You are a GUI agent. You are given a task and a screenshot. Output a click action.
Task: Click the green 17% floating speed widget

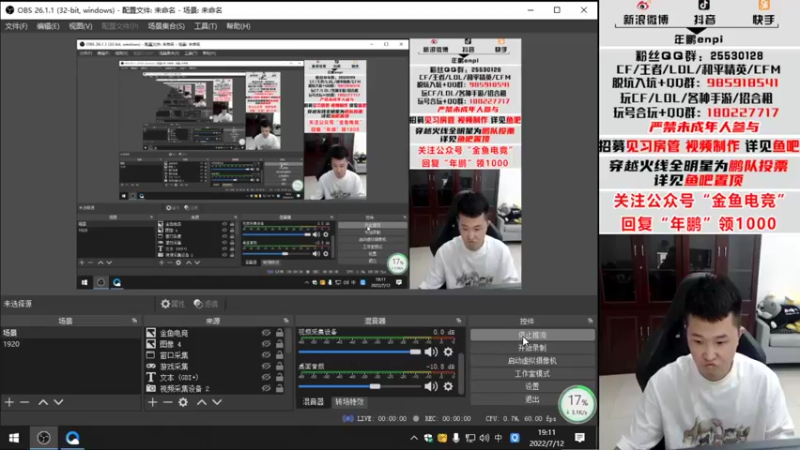tap(577, 404)
